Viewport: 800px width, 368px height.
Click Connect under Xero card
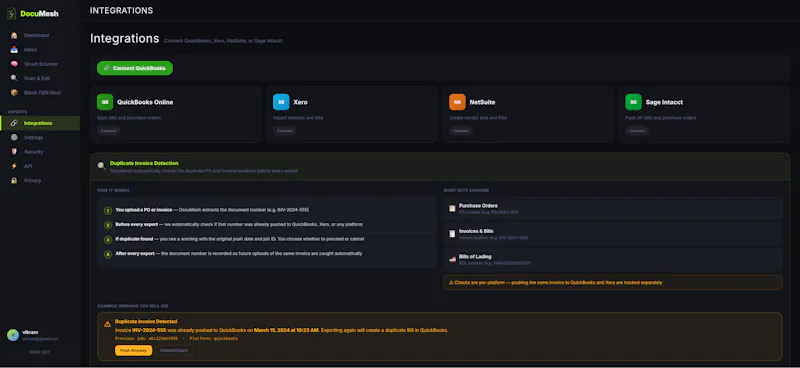[284, 131]
